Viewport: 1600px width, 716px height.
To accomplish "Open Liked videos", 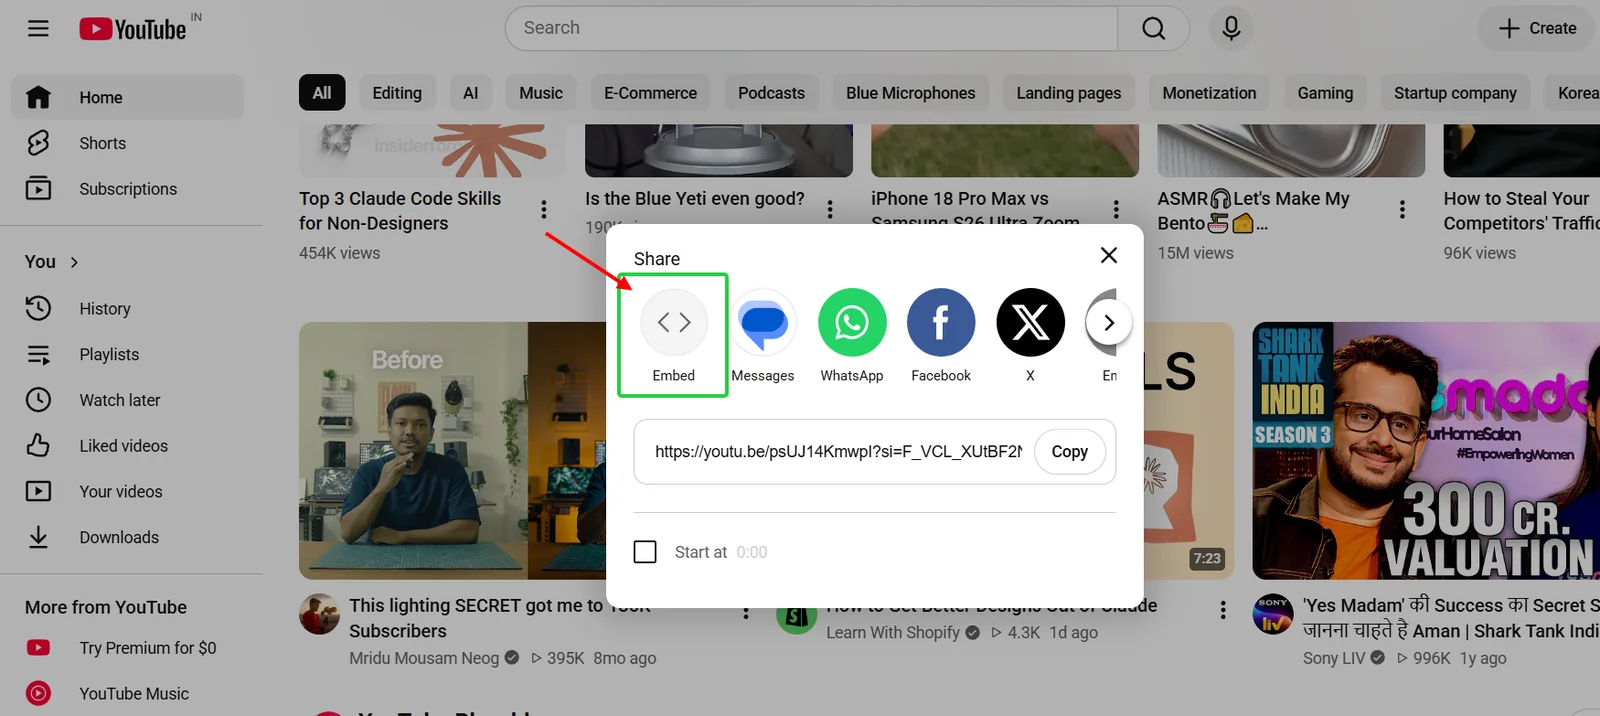I will [128, 446].
